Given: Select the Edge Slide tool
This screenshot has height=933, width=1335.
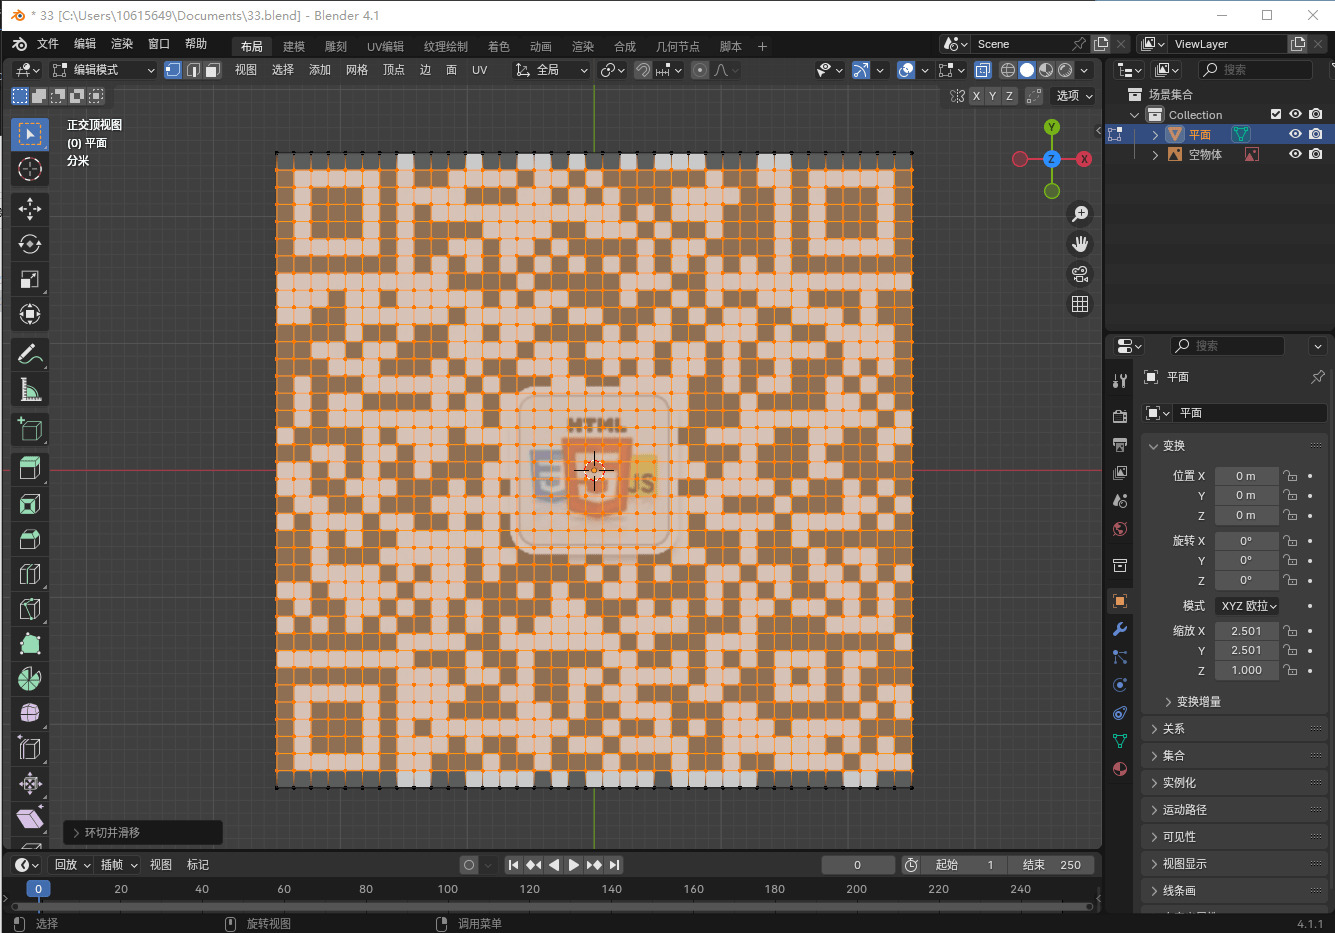Looking at the screenshot, I should pos(30,749).
